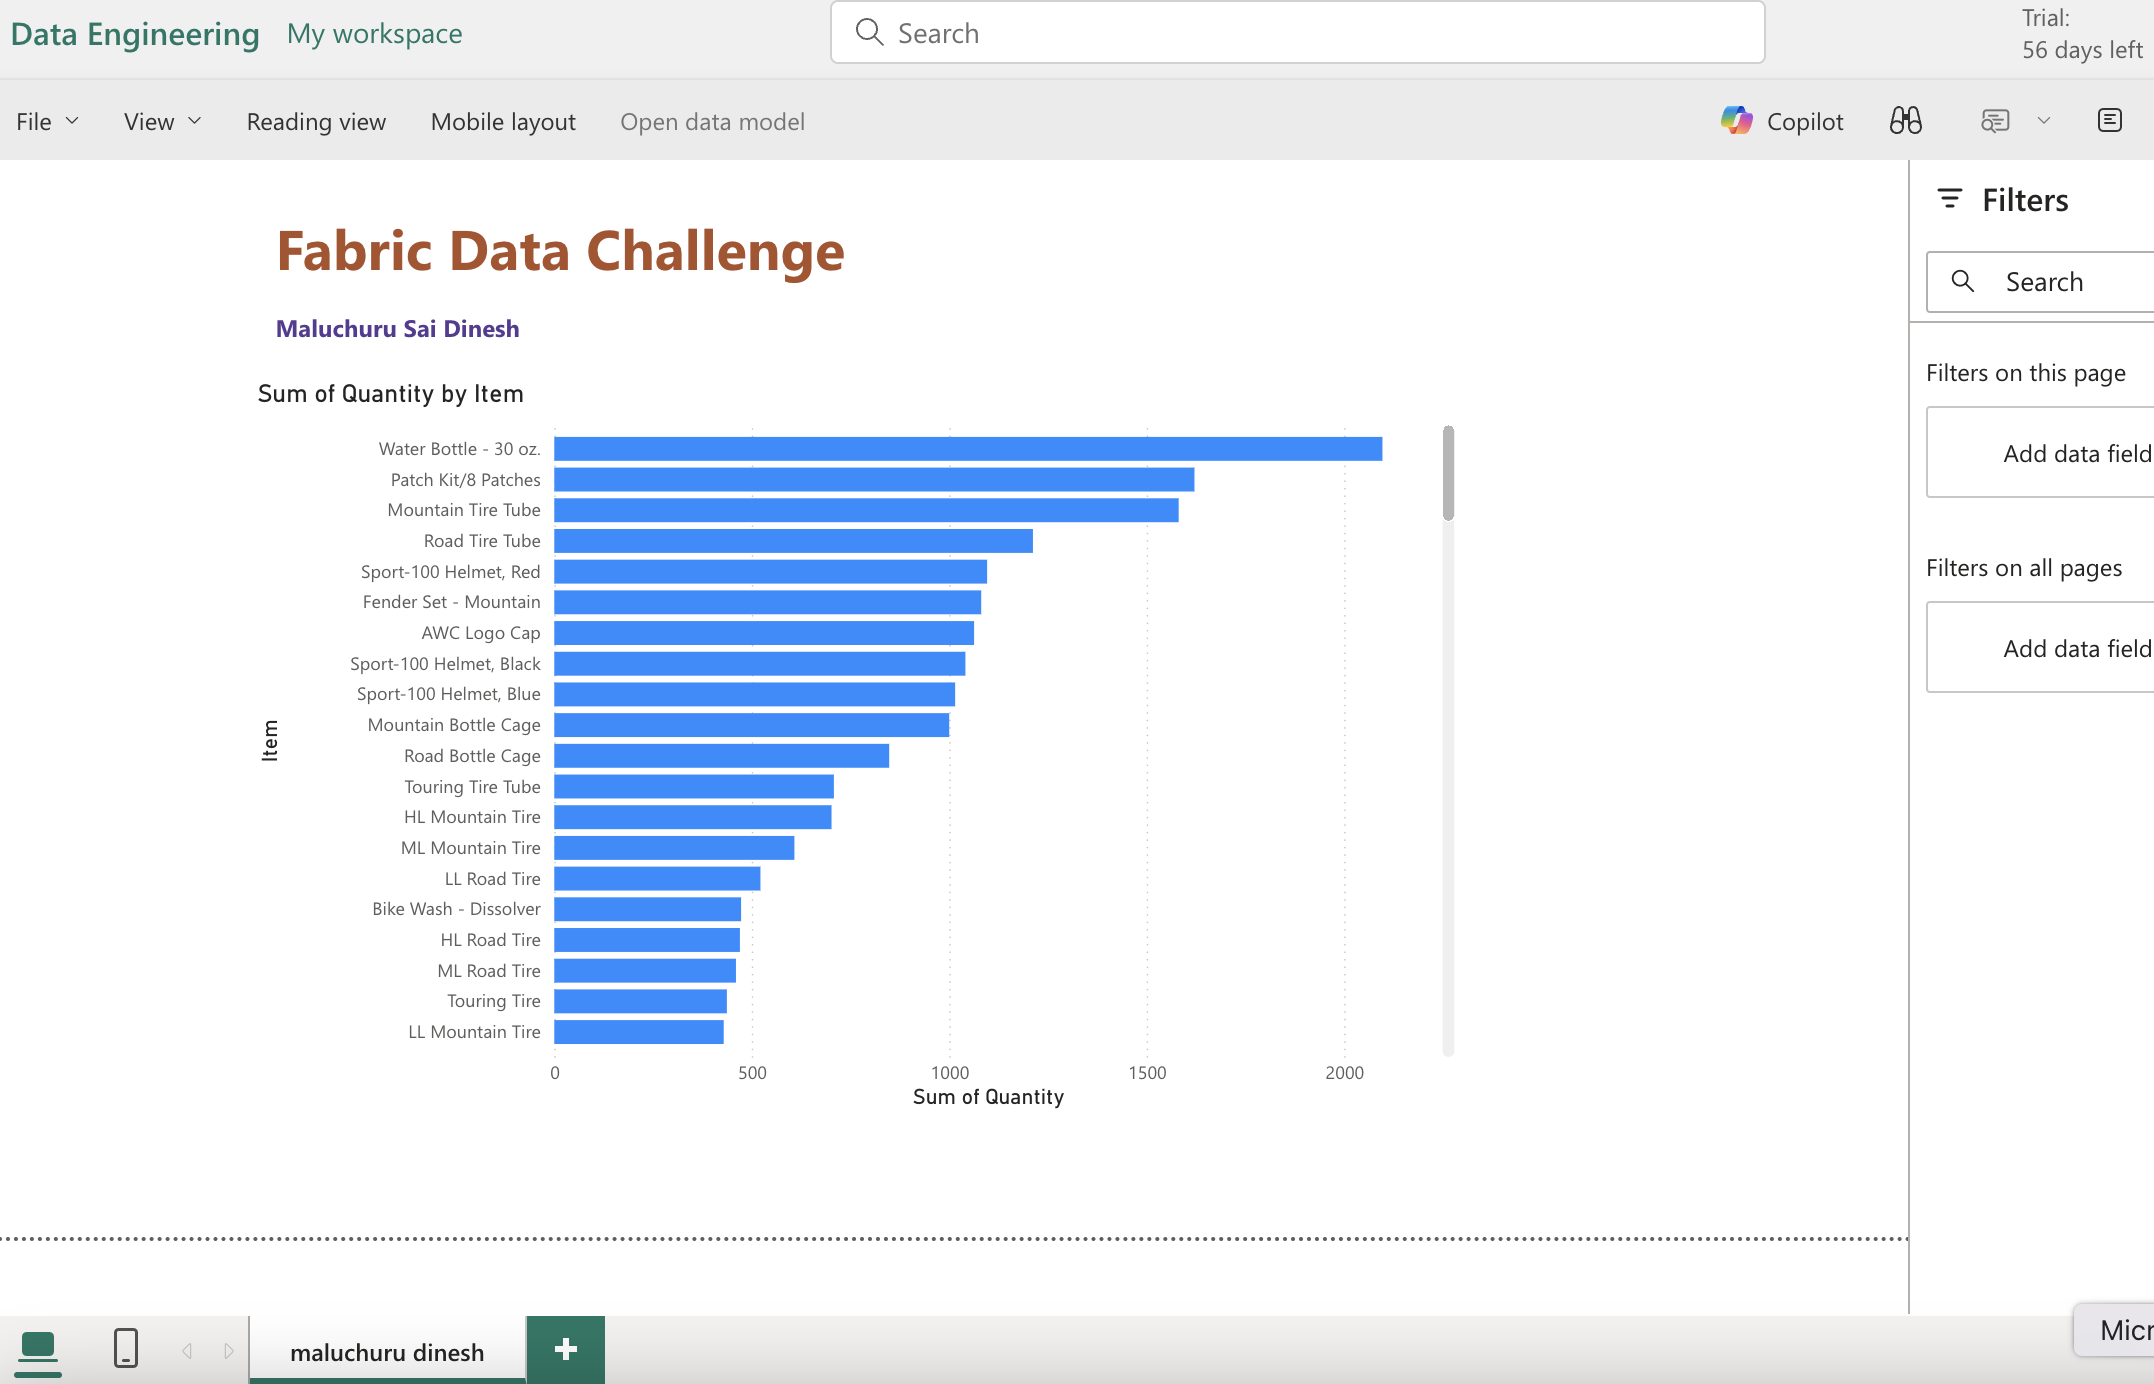The height and width of the screenshot is (1384, 2154).
Task: Click the Trial 56 days left notice
Action: (x=2082, y=34)
